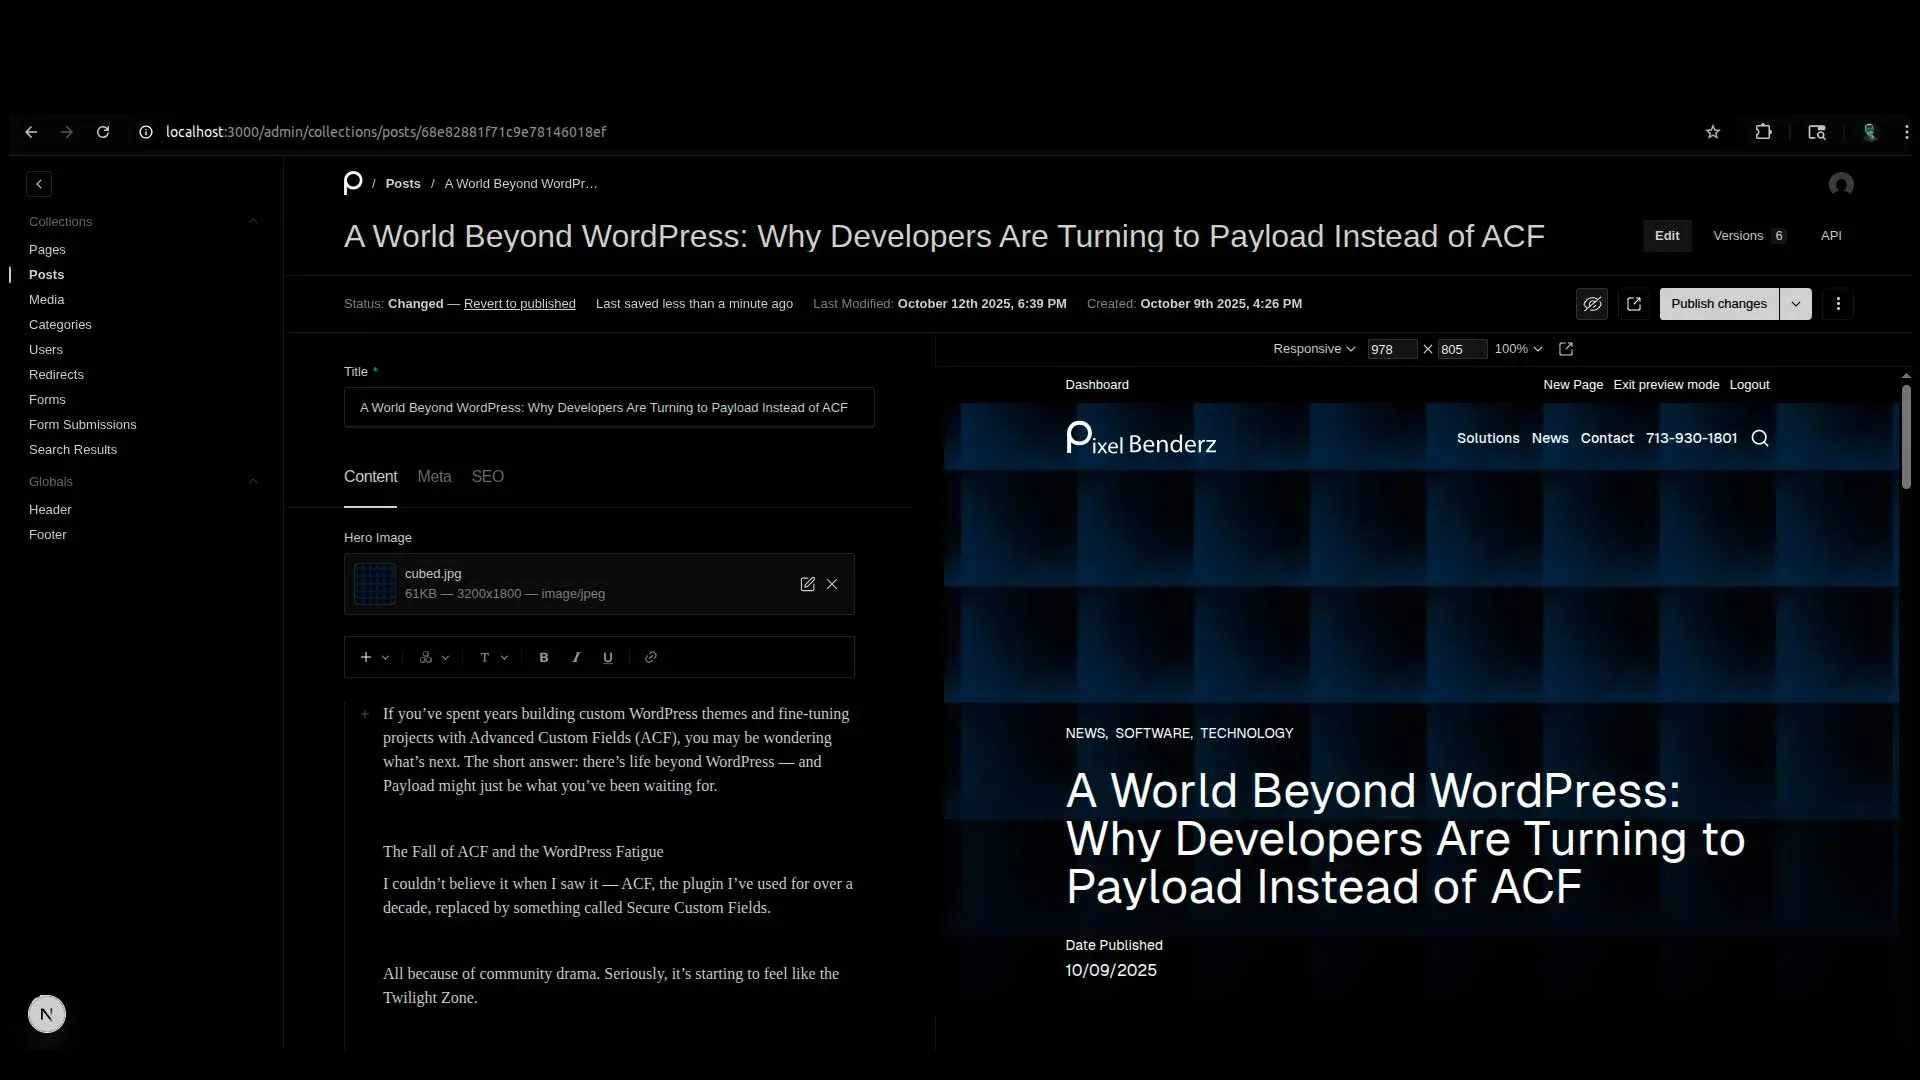Hide the live preview using the eye icon
The width and height of the screenshot is (1920, 1080).
pos(1592,304)
